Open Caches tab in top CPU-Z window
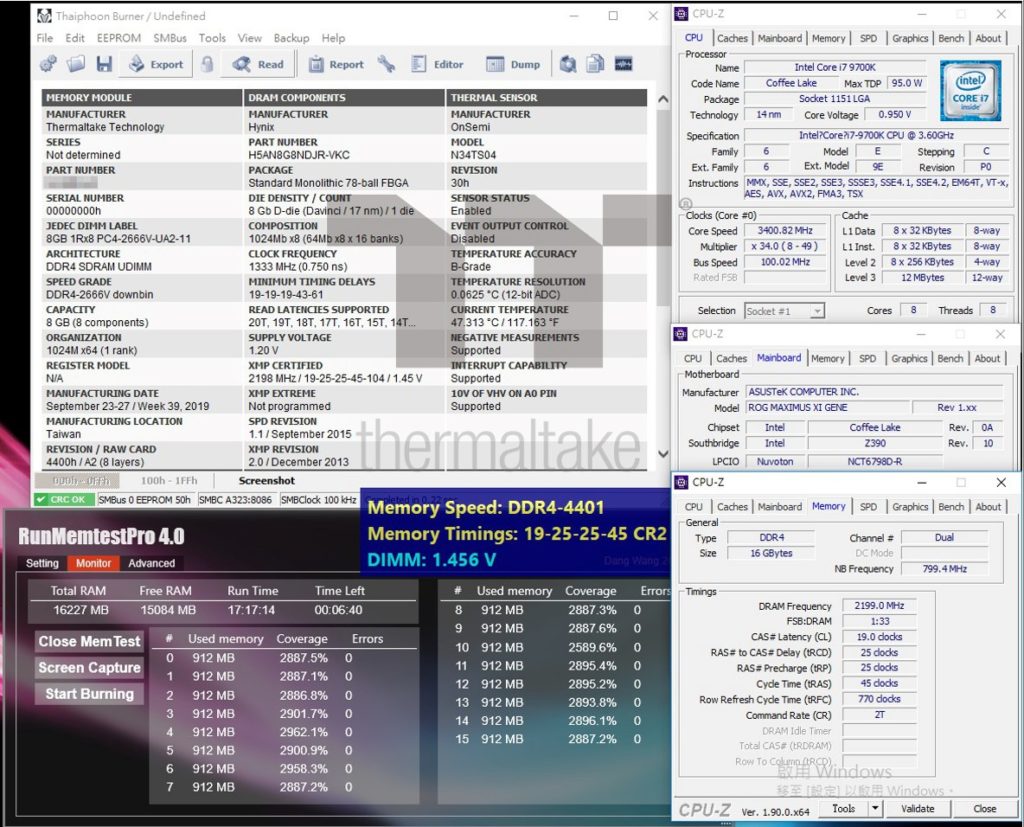The image size is (1024, 827). coord(732,39)
